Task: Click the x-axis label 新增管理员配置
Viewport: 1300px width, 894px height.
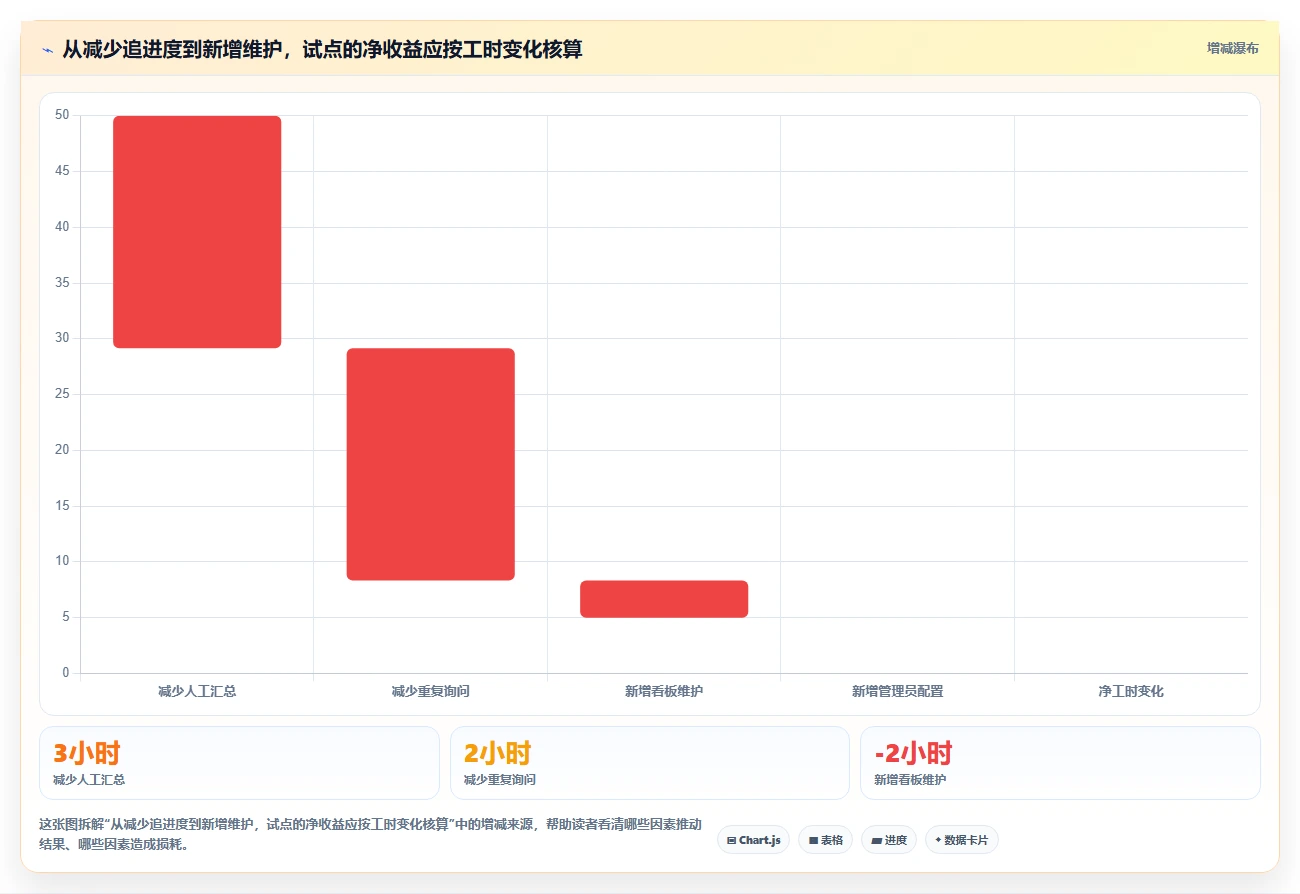Action: point(897,691)
